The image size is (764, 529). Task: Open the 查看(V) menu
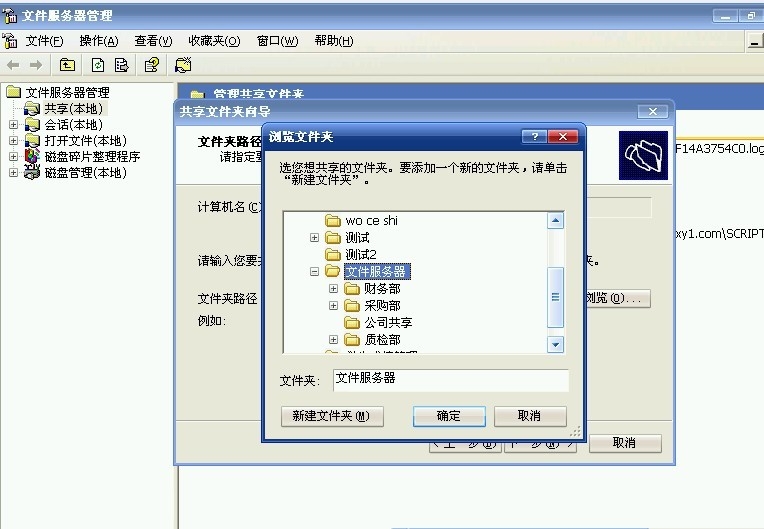tap(153, 41)
